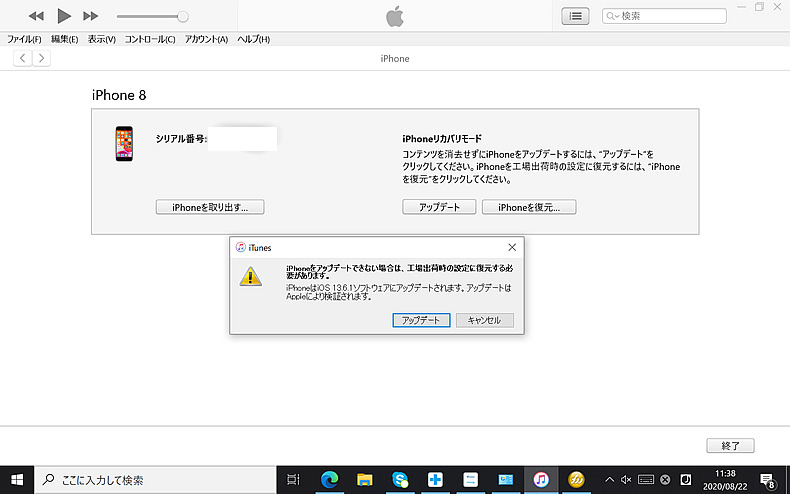Click the "iPhone 8" heading
The width and height of the screenshot is (790, 494).
[x=119, y=95]
